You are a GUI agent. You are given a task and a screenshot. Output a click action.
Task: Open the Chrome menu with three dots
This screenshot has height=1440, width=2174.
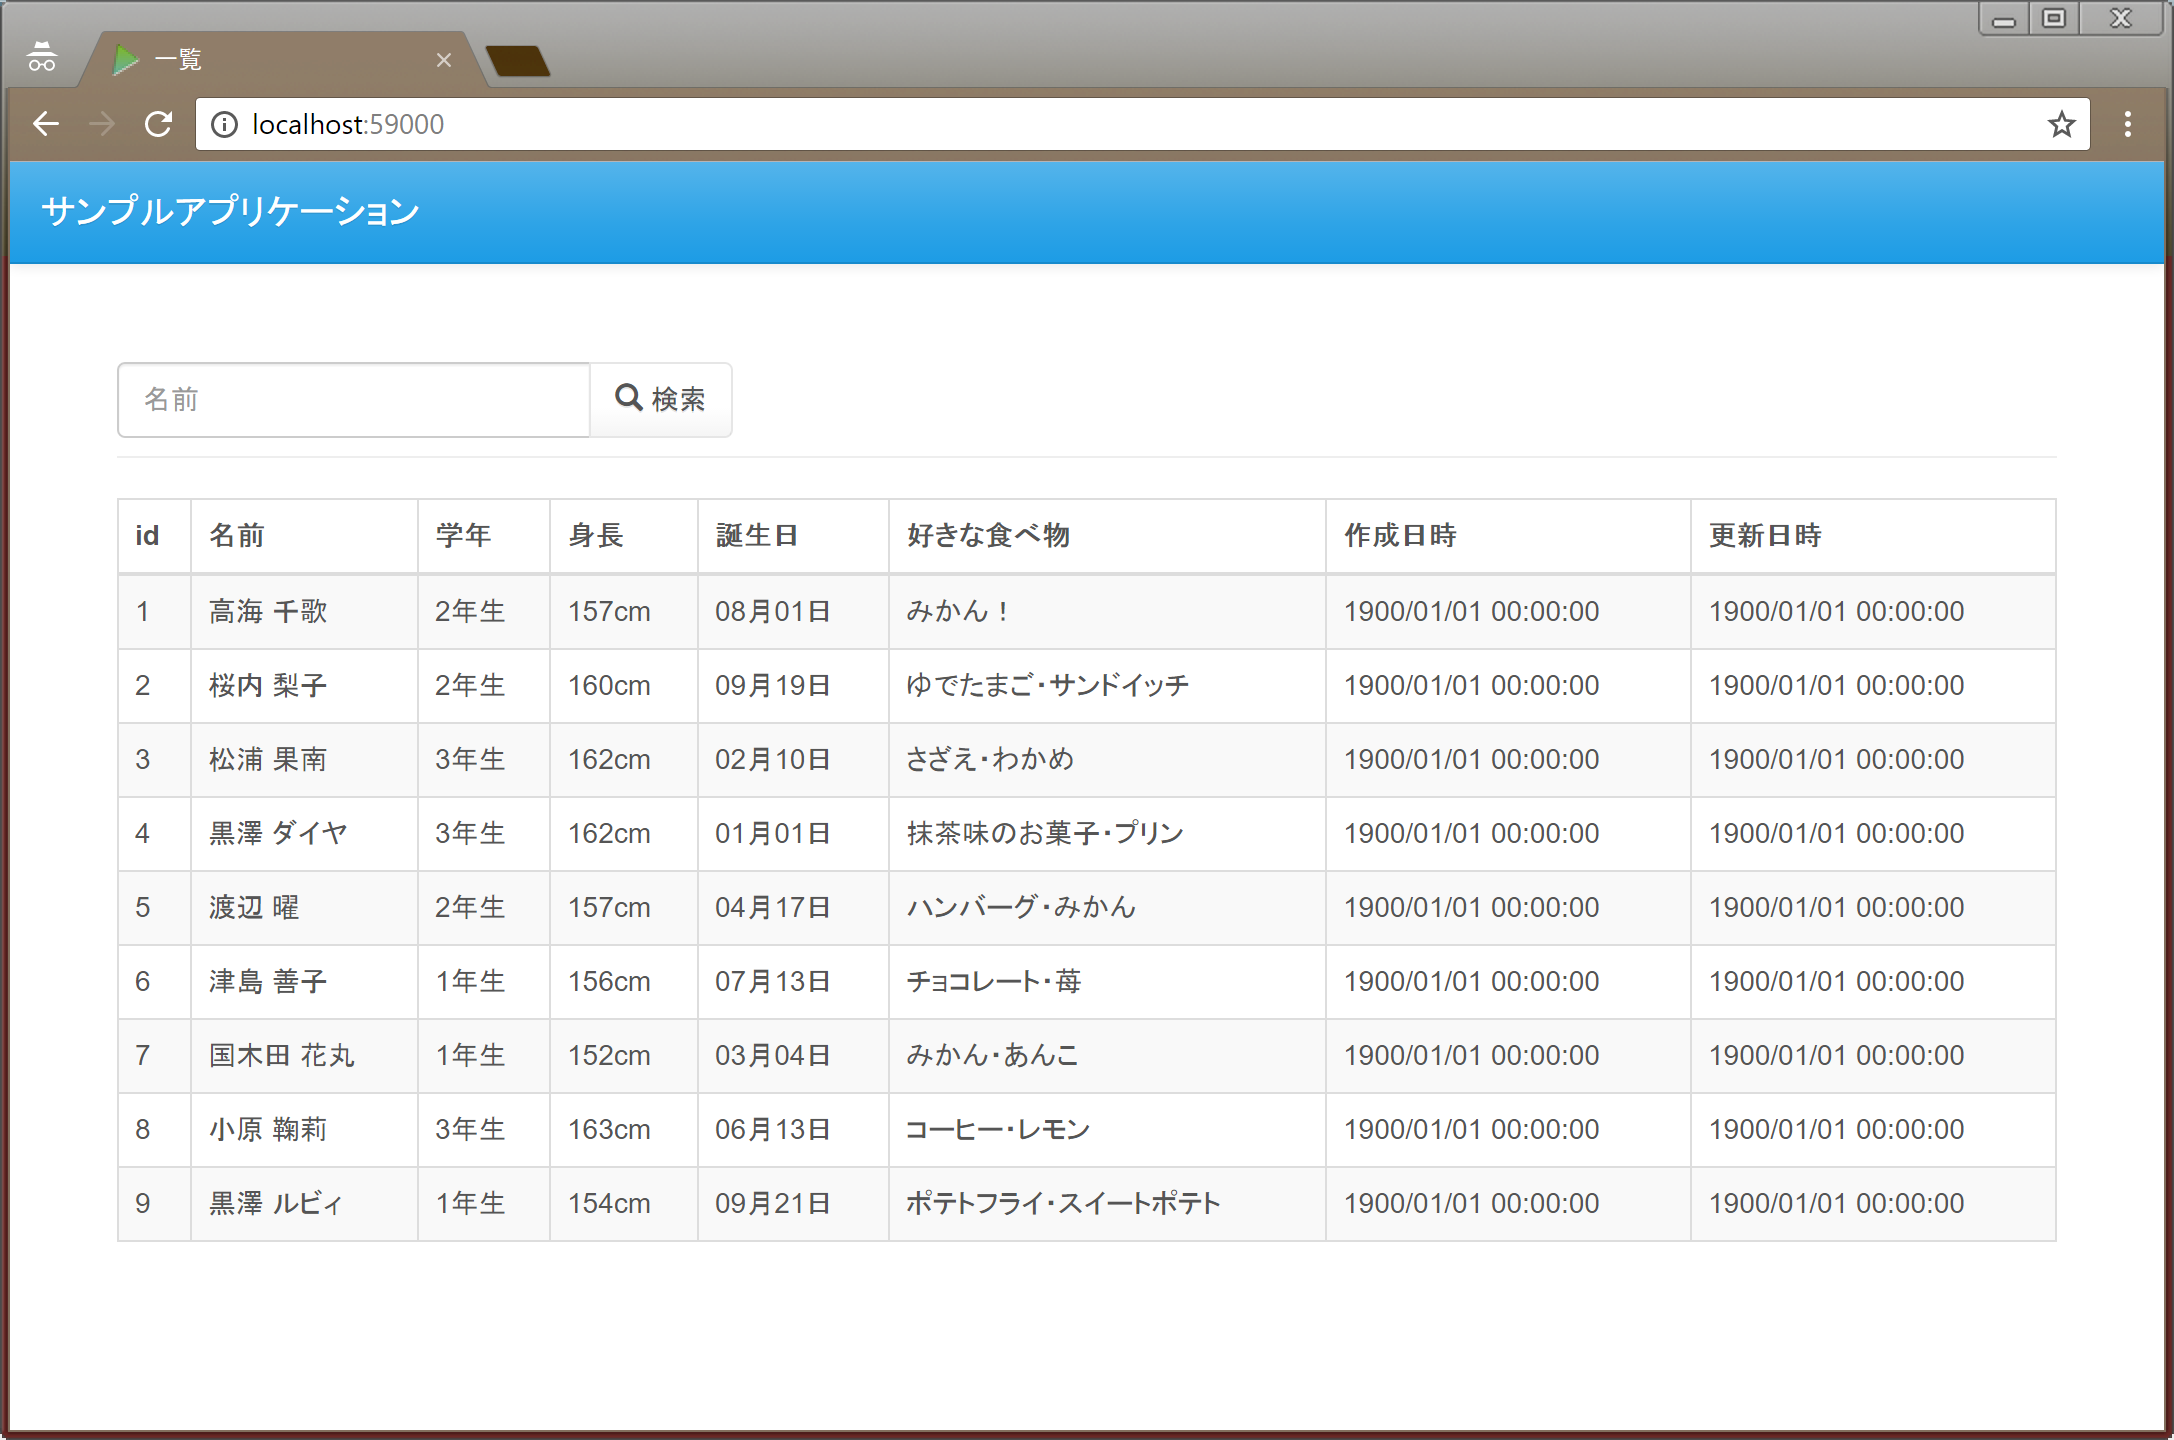click(x=2127, y=123)
